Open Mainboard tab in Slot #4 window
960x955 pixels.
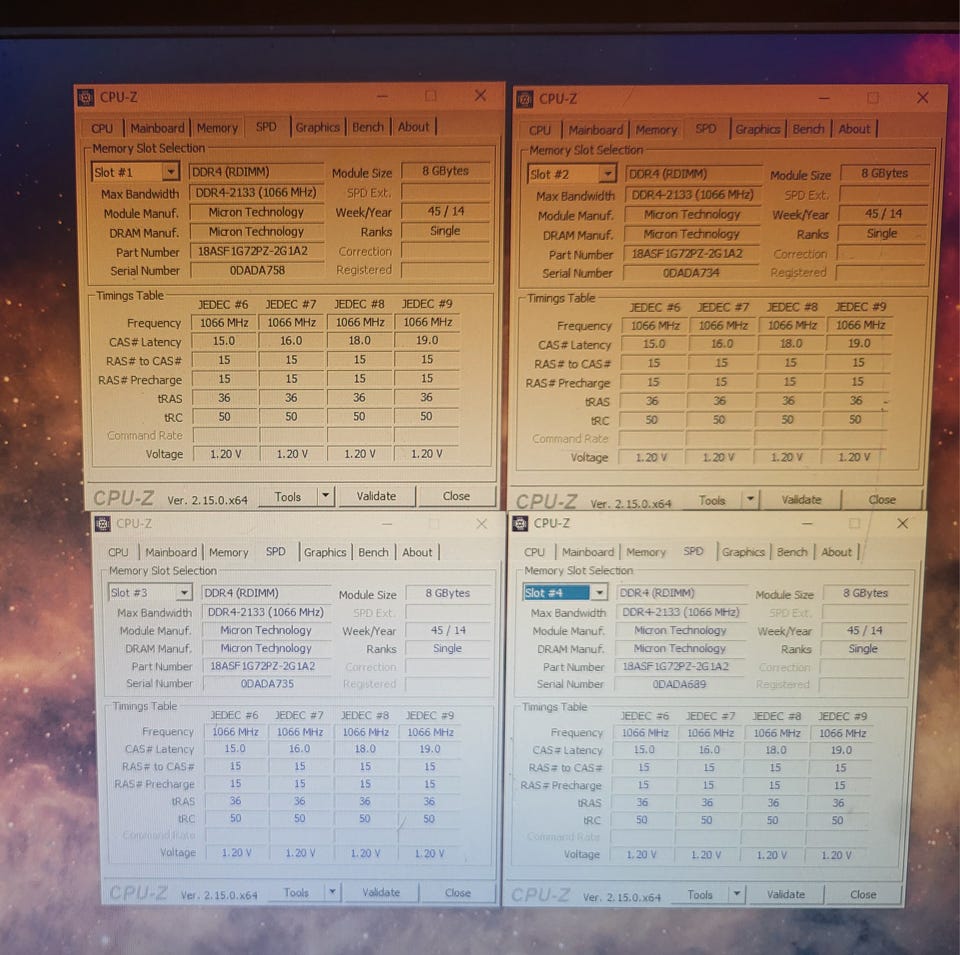(x=588, y=552)
